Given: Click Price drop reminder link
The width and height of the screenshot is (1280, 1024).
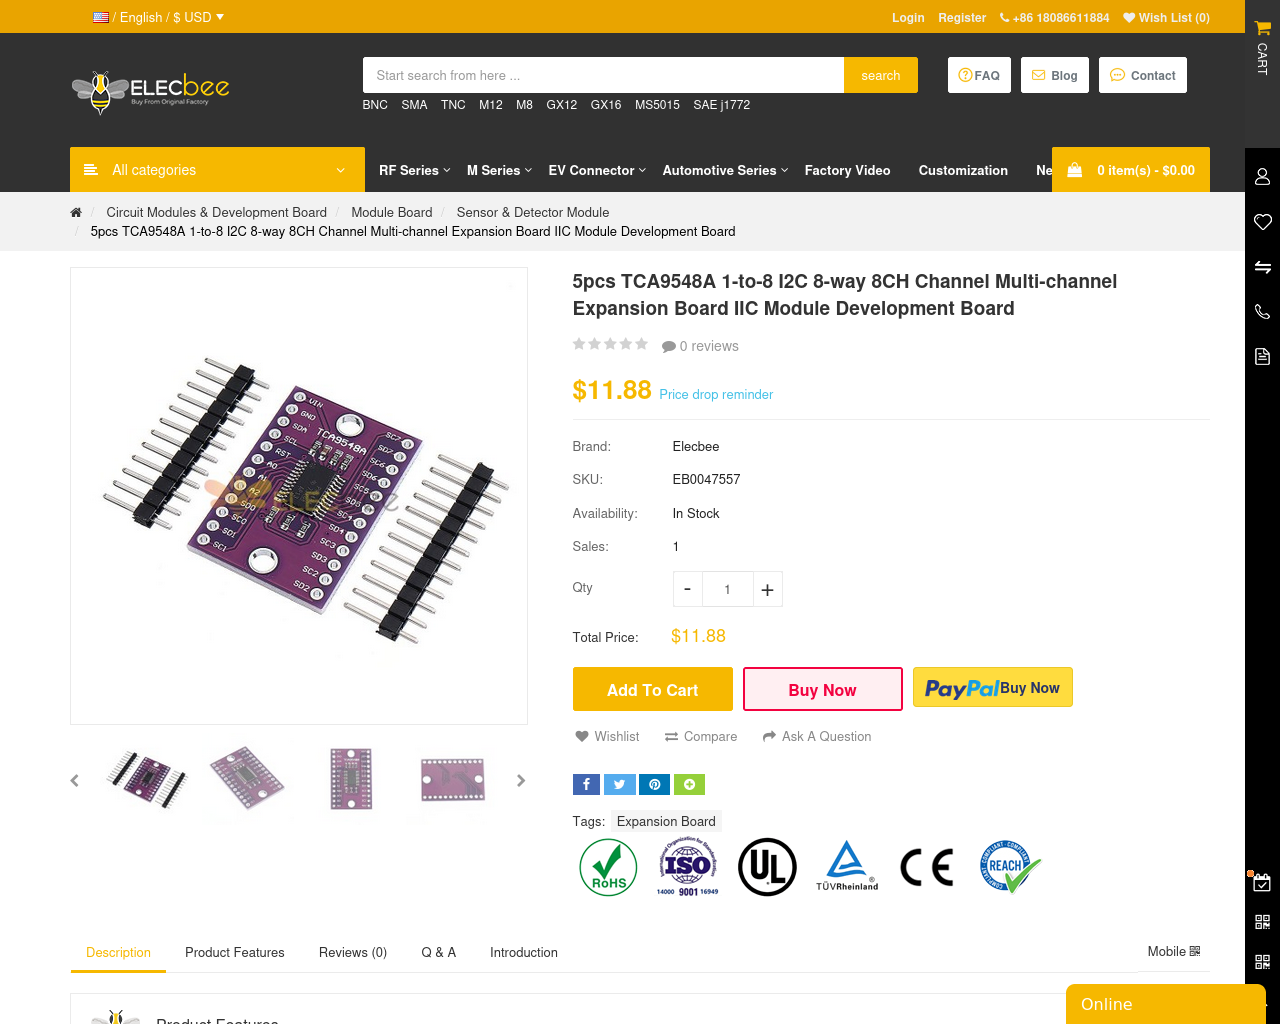Looking at the screenshot, I should coord(716,395).
